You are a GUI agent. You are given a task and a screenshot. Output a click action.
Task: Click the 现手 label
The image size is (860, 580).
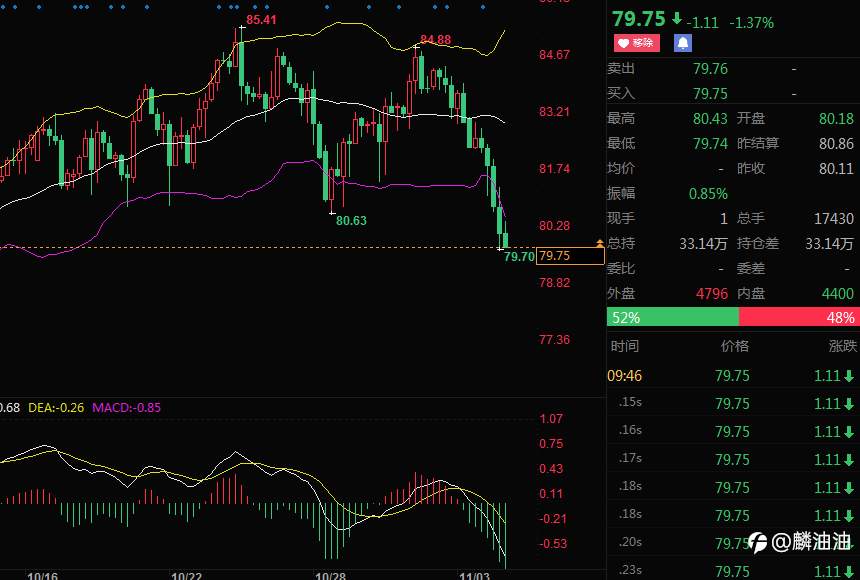[621, 218]
